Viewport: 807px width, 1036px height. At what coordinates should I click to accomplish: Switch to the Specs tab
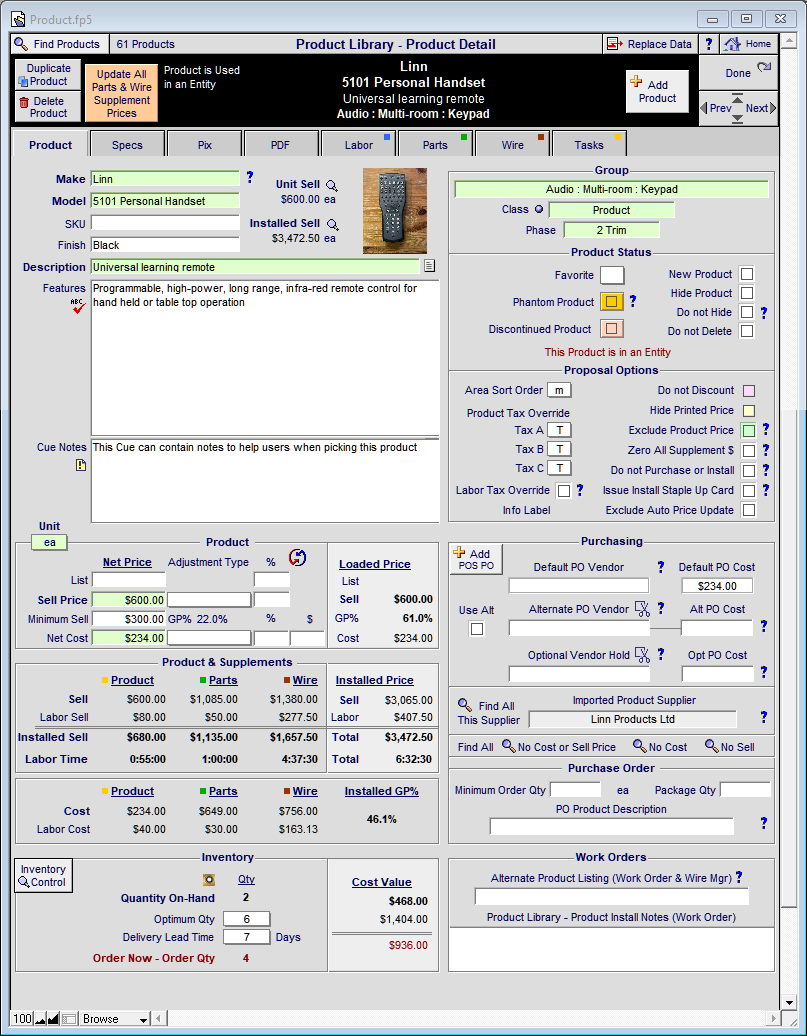127,145
